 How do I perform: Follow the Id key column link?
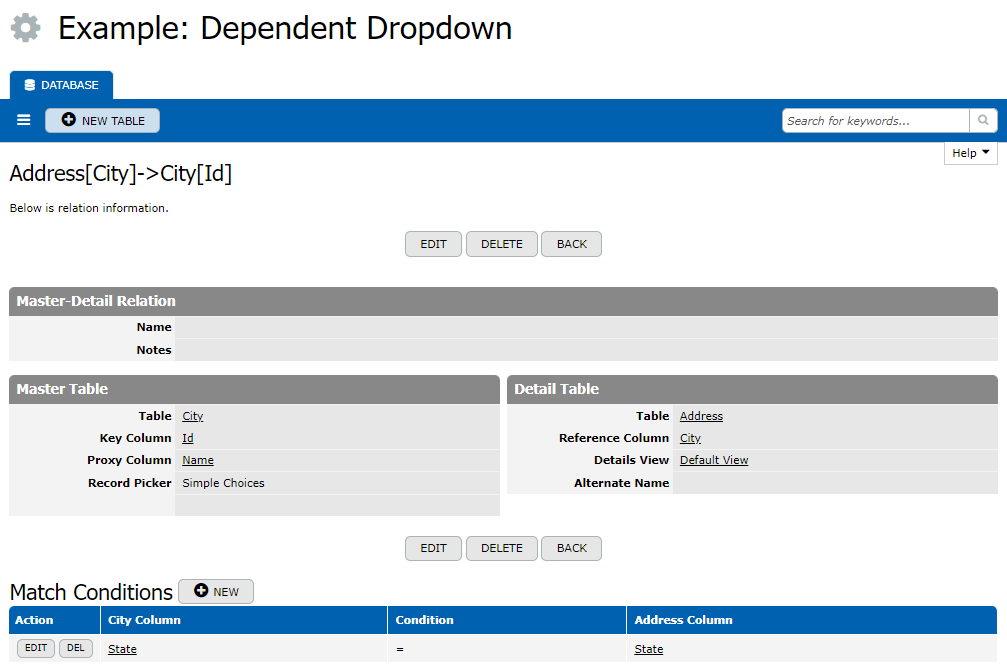[x=187, y=438]
